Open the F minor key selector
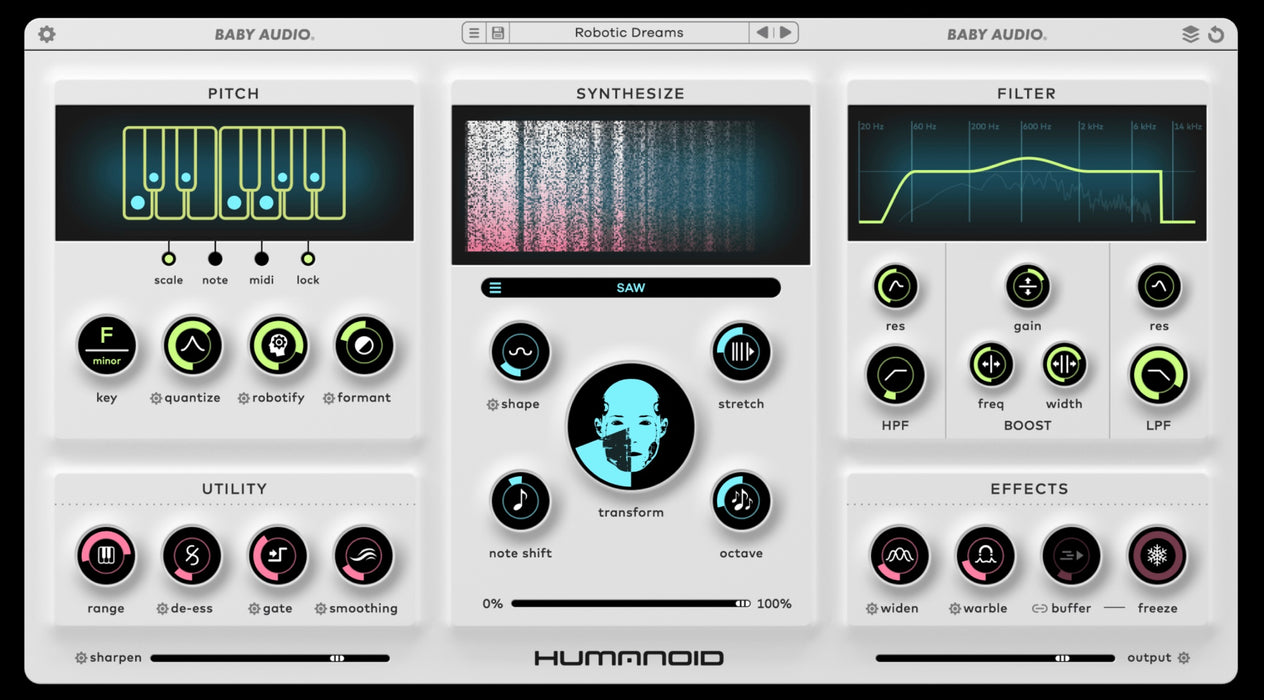 106,345
